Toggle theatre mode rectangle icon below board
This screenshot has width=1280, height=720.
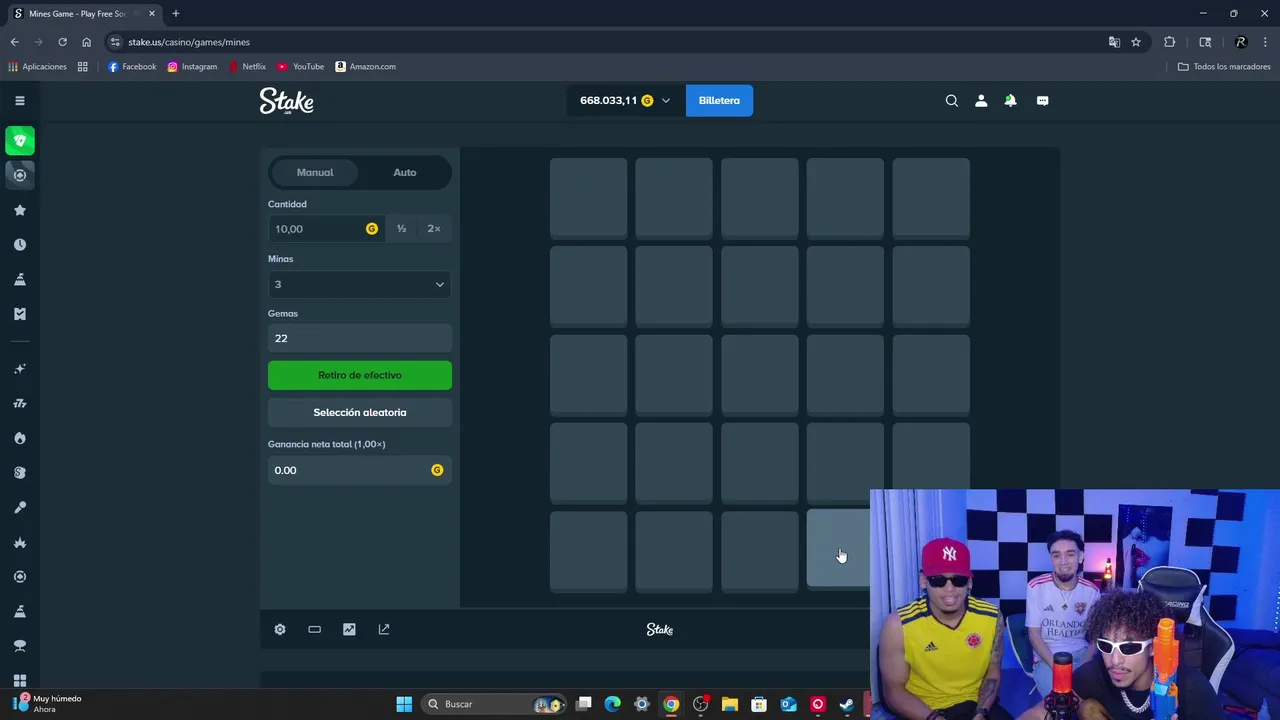pyautogui.click(x=314, y=629)
